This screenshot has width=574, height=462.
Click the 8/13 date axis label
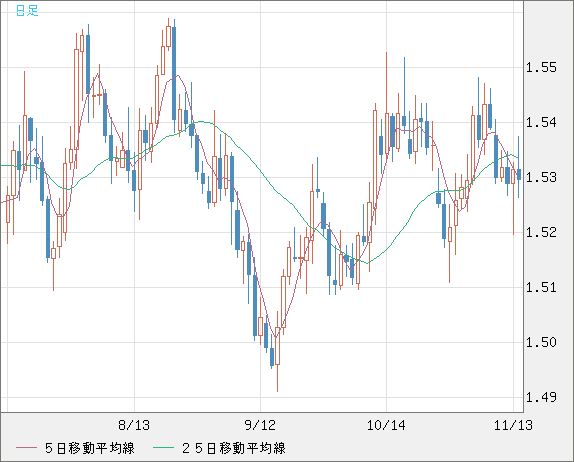[x=134, y=425]
